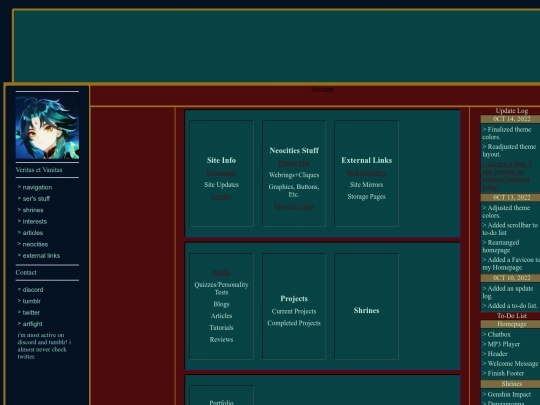Screen dimensions: 540x405
Task: Open the shrines sidebar entry
Action: 33,210
